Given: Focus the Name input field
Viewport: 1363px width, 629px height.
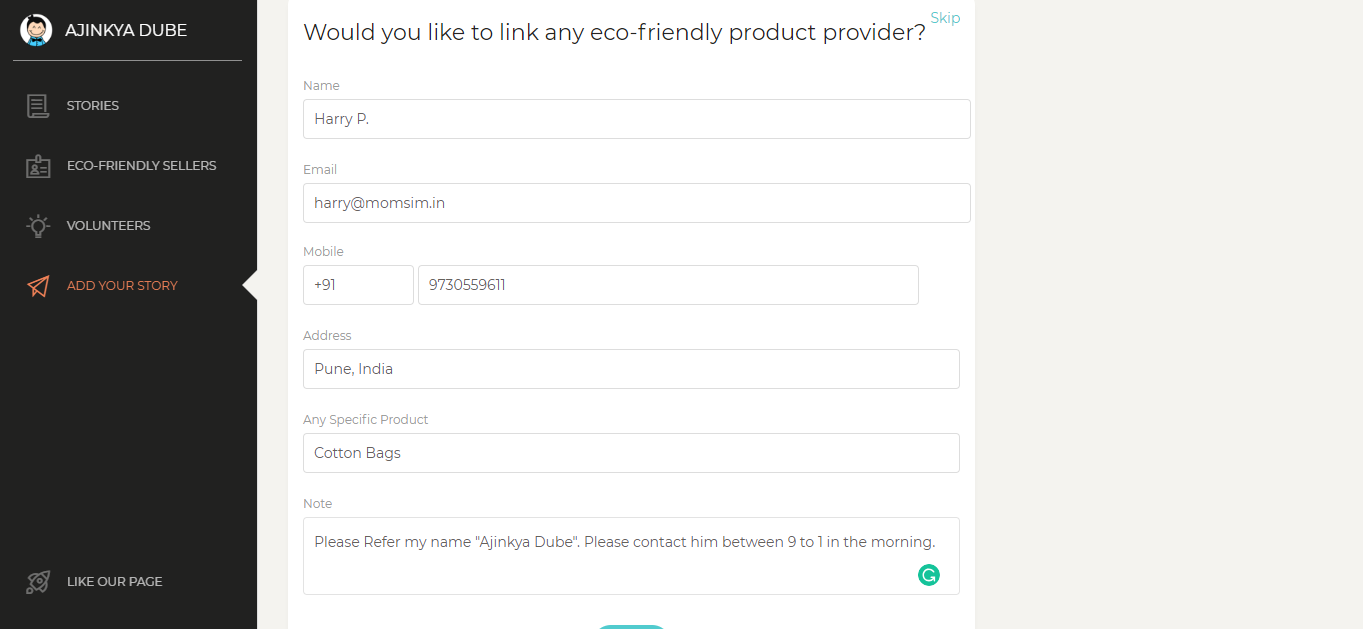Looking at the screenshot, I should [636, 119].
